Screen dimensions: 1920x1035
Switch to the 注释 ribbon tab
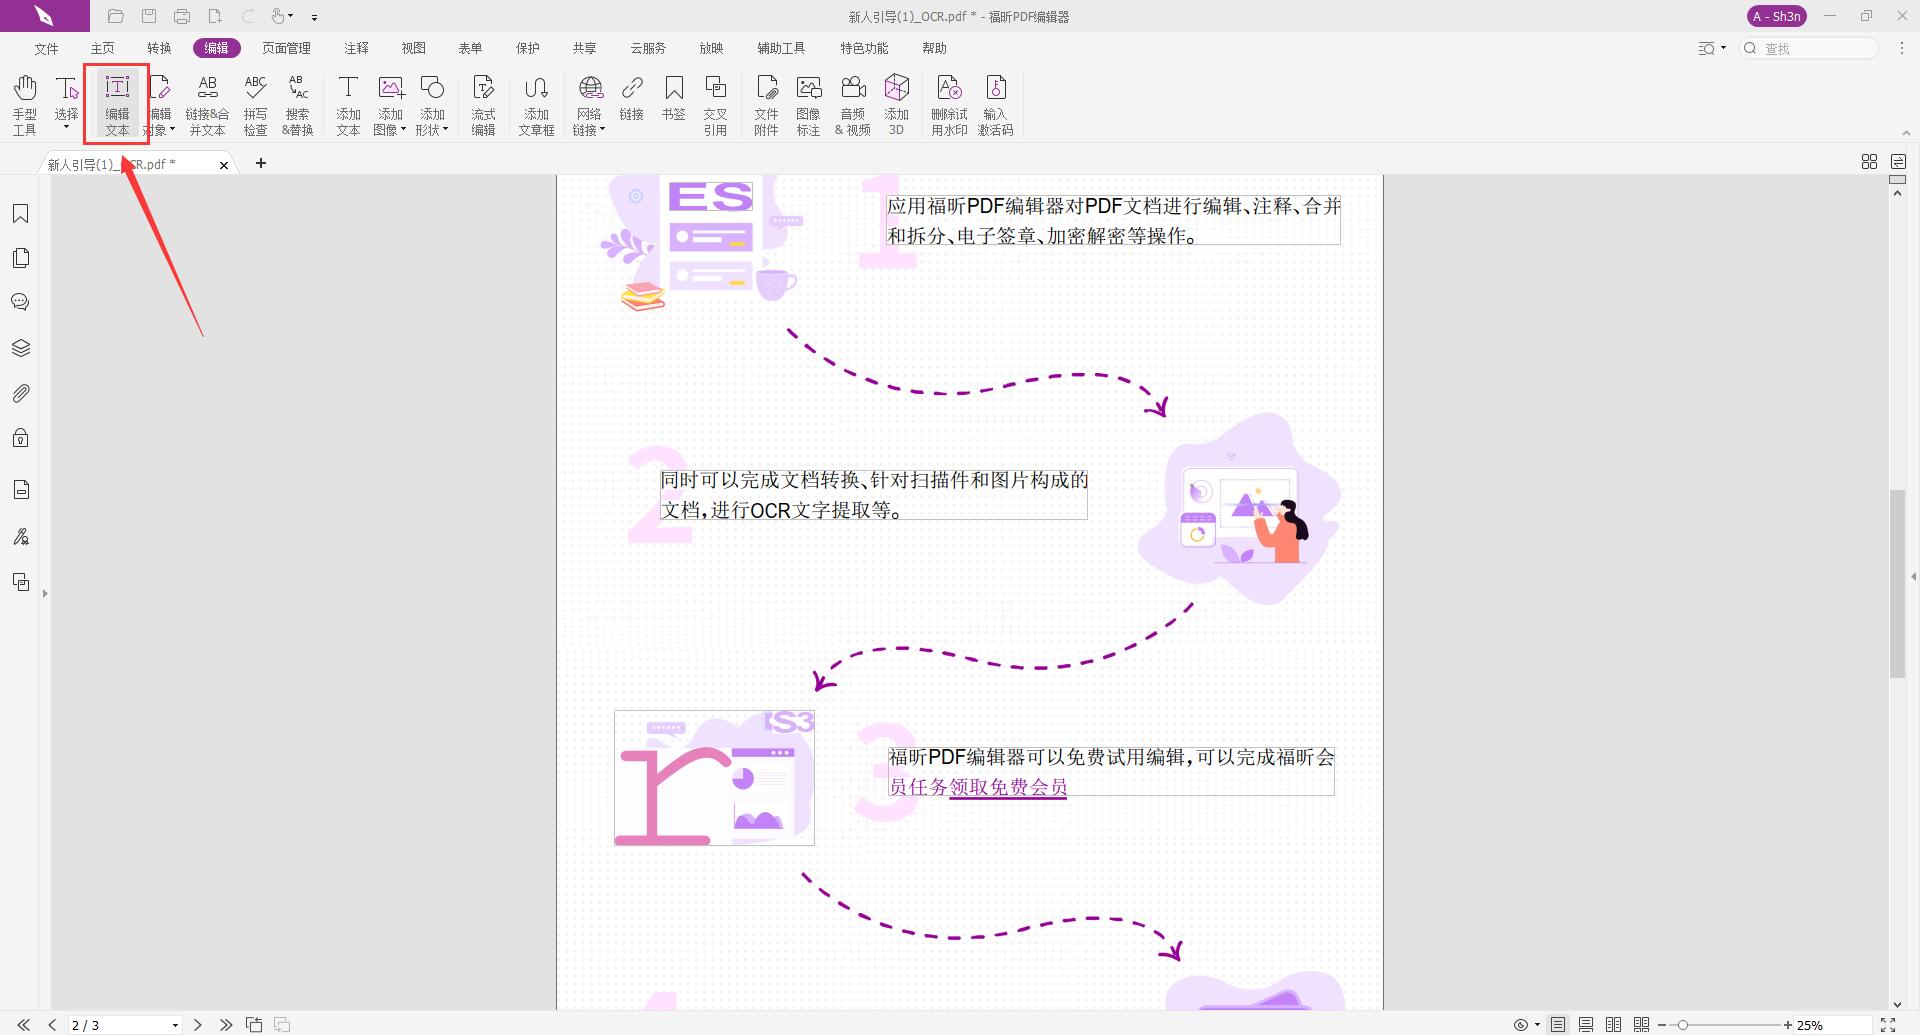(x=355, y=47)
